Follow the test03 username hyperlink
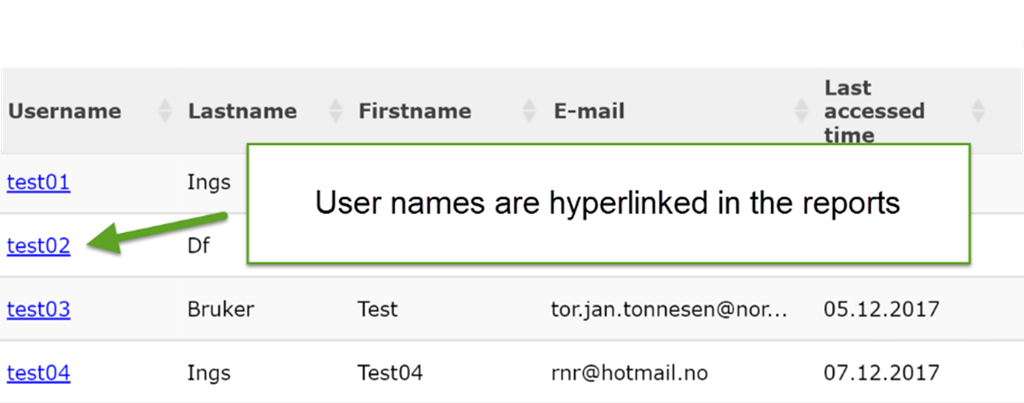The height and width of the screenshot is (403, 1024). point(38,309)
